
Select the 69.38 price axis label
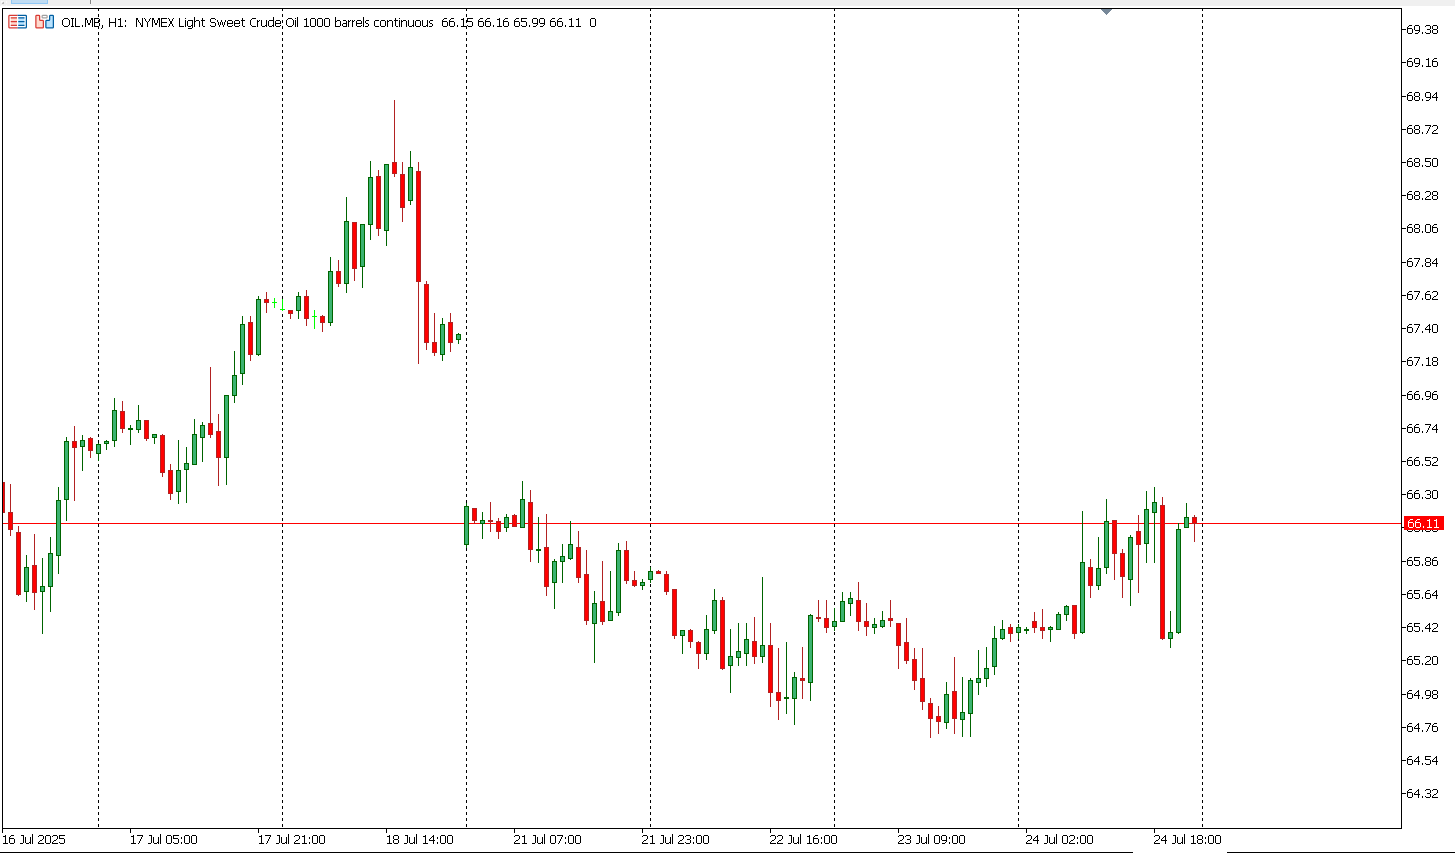(x=1422, y=29)
